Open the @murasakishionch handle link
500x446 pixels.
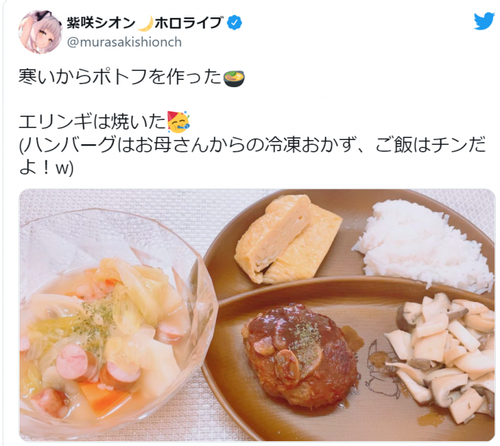[x=124, y=42]
